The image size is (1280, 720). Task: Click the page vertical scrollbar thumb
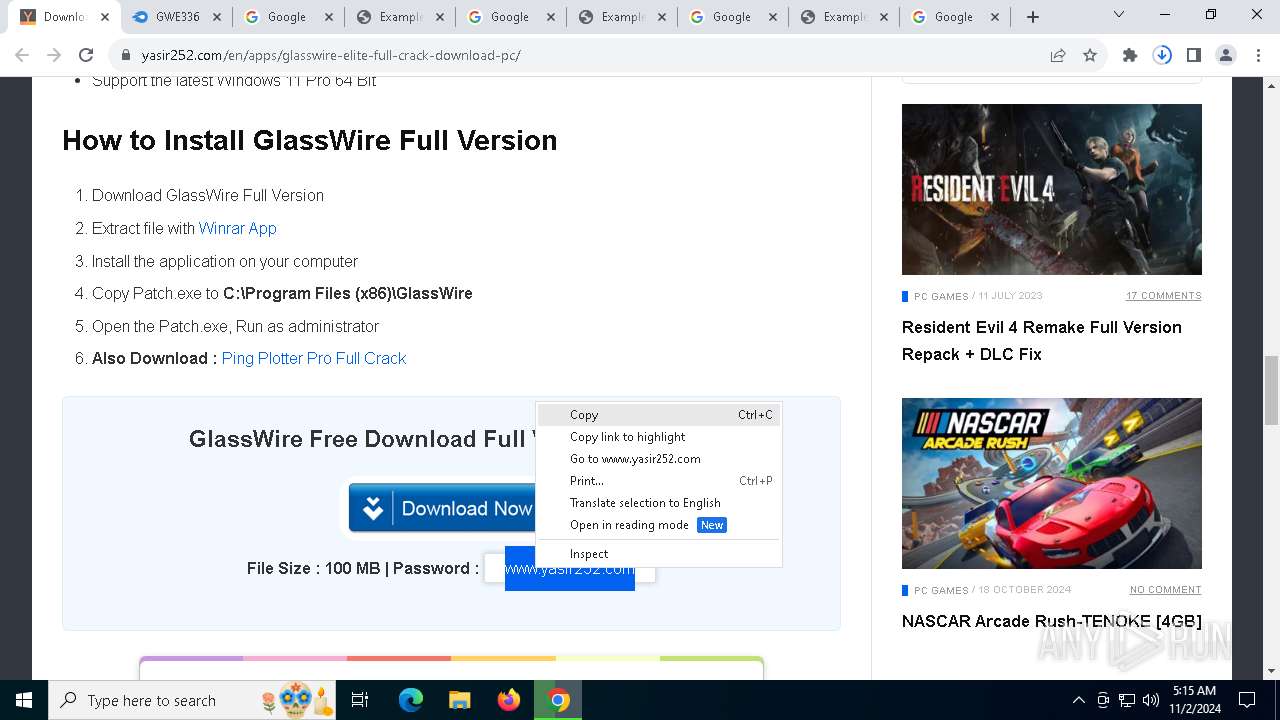1272,390
